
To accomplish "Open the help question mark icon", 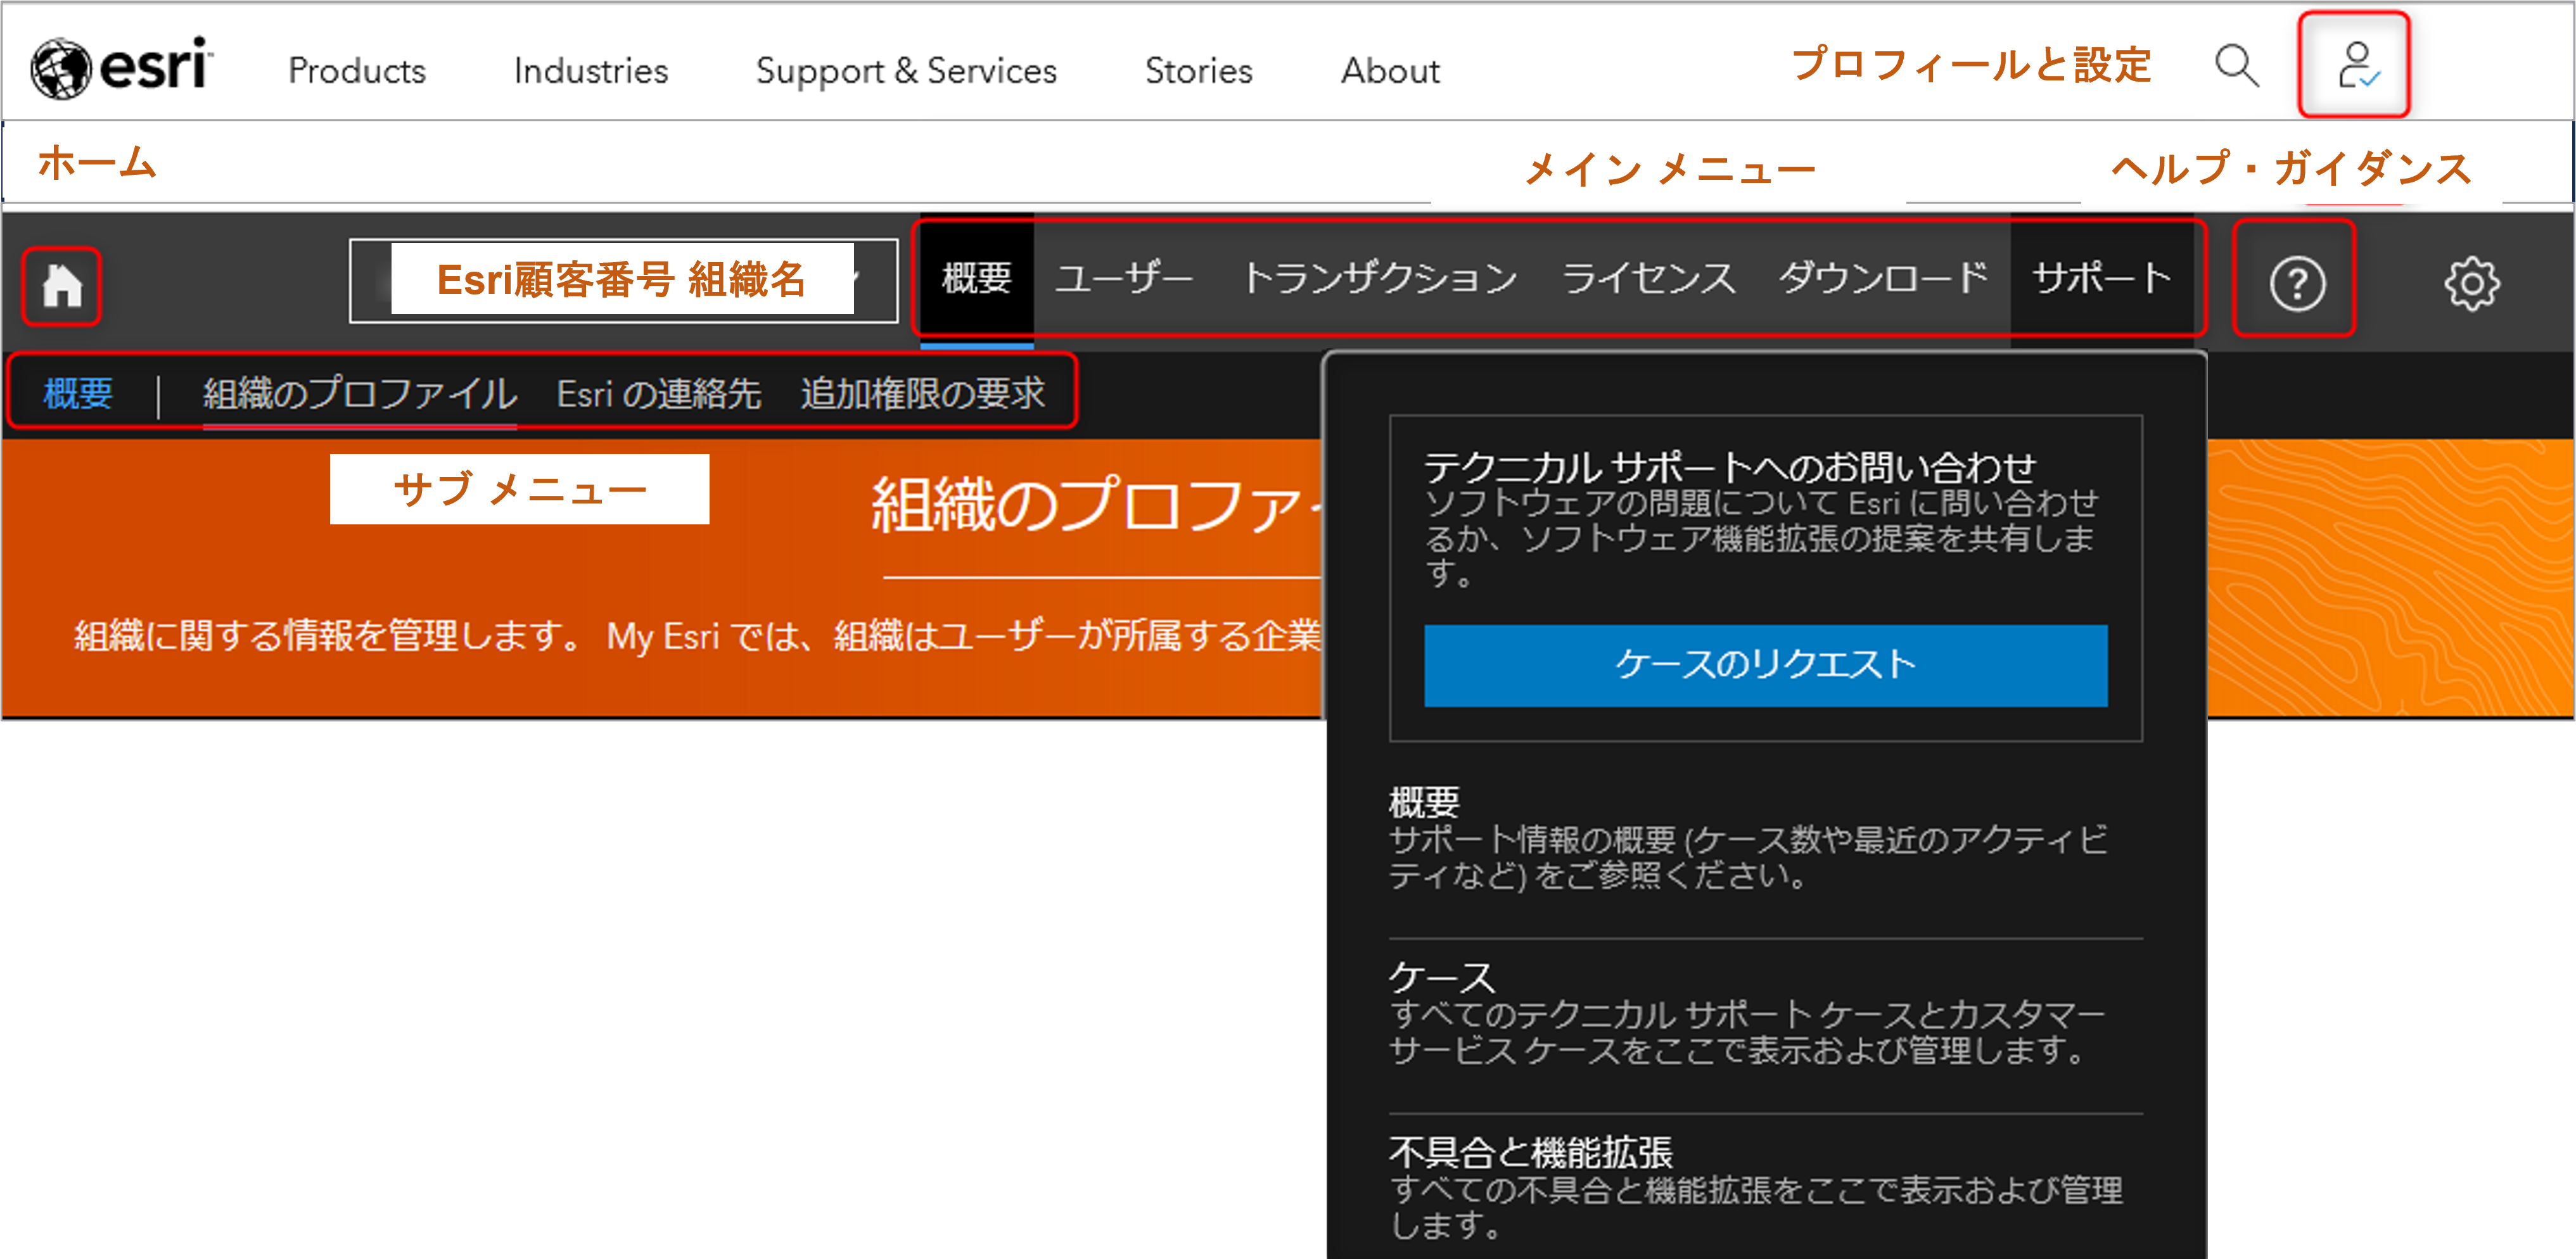I will pos(2296,284).
